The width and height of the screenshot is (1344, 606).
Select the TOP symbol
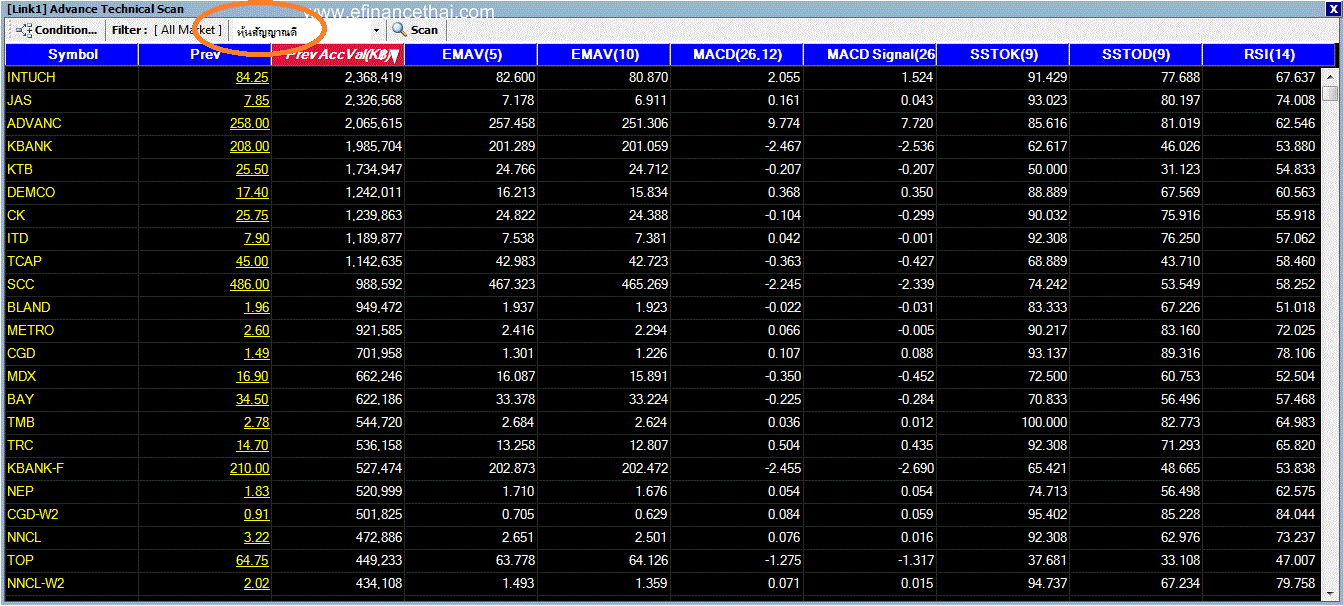pos(20,560)
